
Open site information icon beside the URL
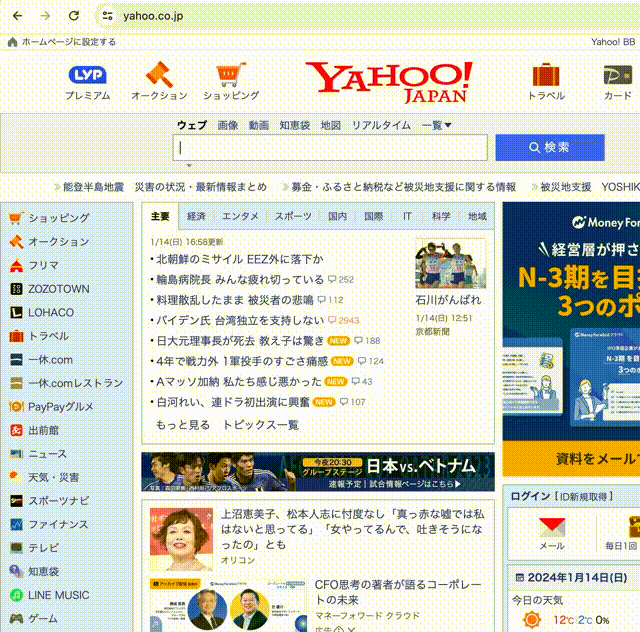(x=108, y=16)
